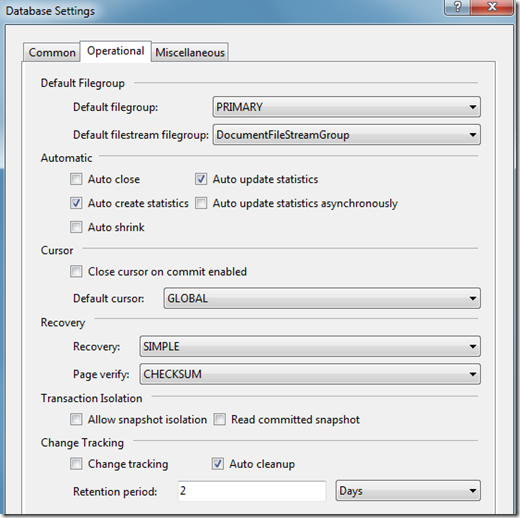The image size is (520, 518).
Task: Close the Database Settings dialog
Action: (x=492, y=7)
